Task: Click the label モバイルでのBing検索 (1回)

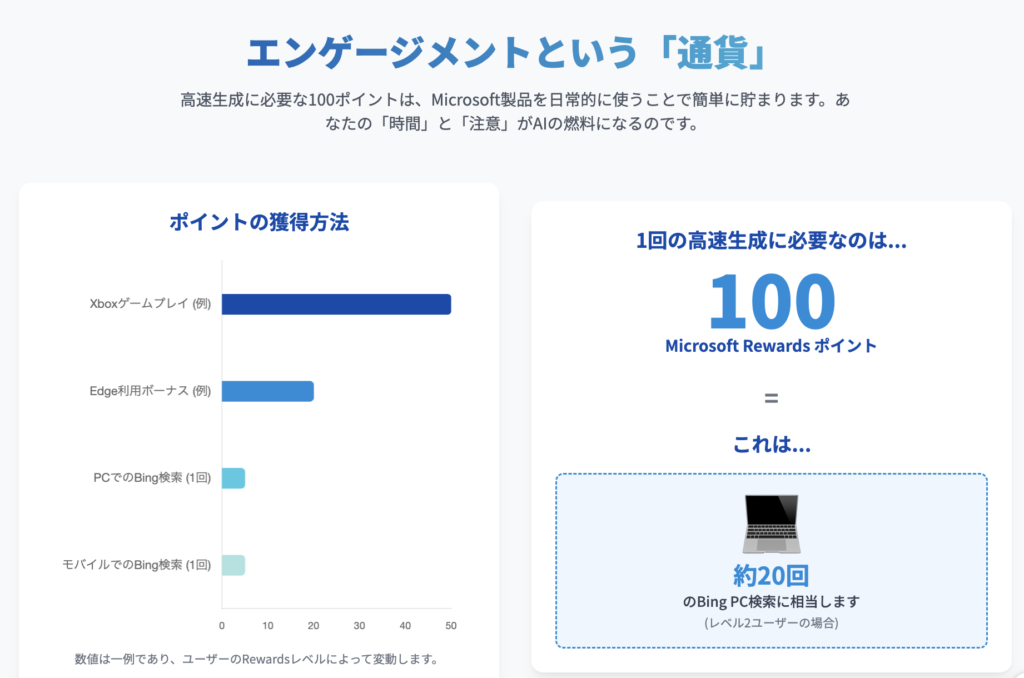Action: (136, 564)
